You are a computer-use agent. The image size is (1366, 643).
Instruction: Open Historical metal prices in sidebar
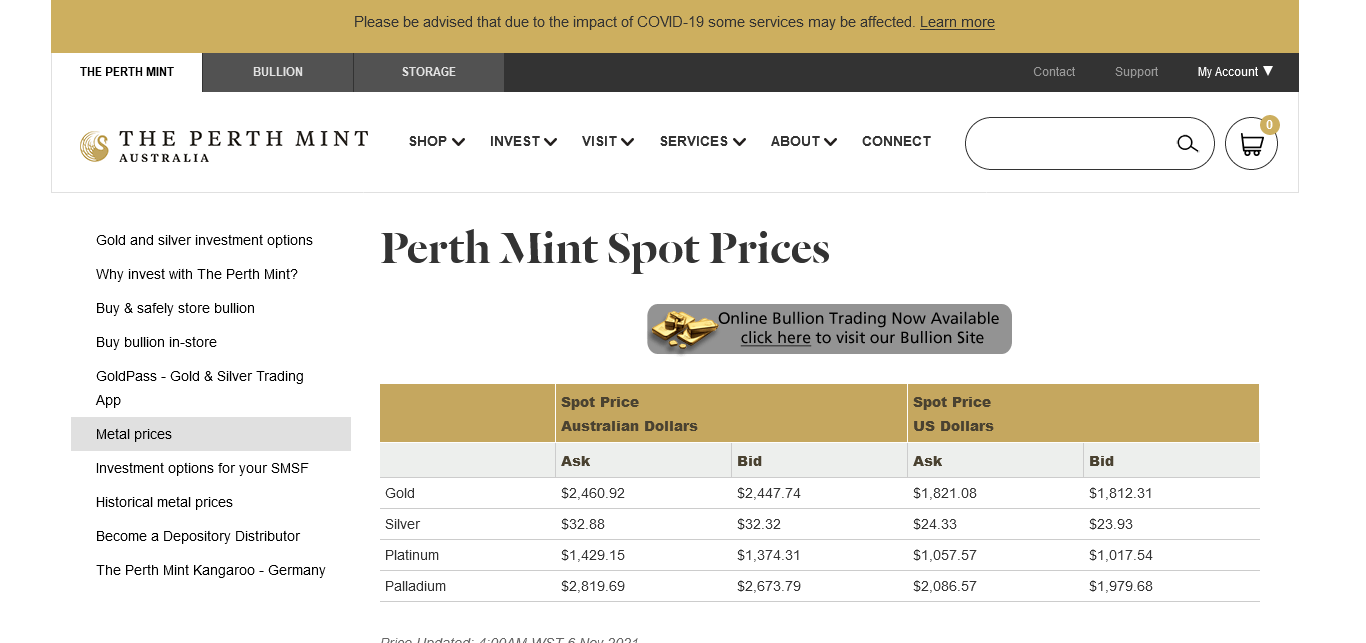(x=164, y=502)
